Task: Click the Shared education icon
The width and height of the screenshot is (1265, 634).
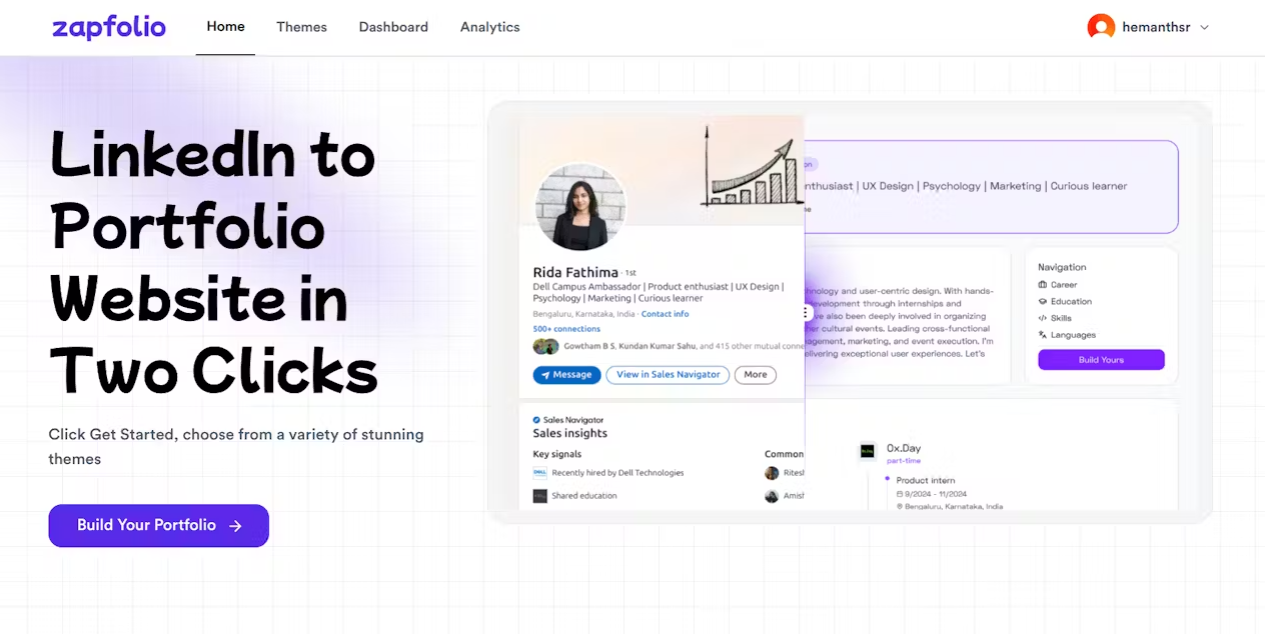Action: coord(540,496)
